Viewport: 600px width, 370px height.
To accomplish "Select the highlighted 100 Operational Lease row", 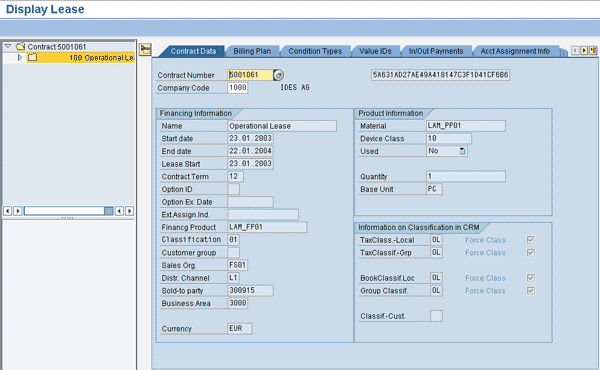I will (x=80, y=57).
